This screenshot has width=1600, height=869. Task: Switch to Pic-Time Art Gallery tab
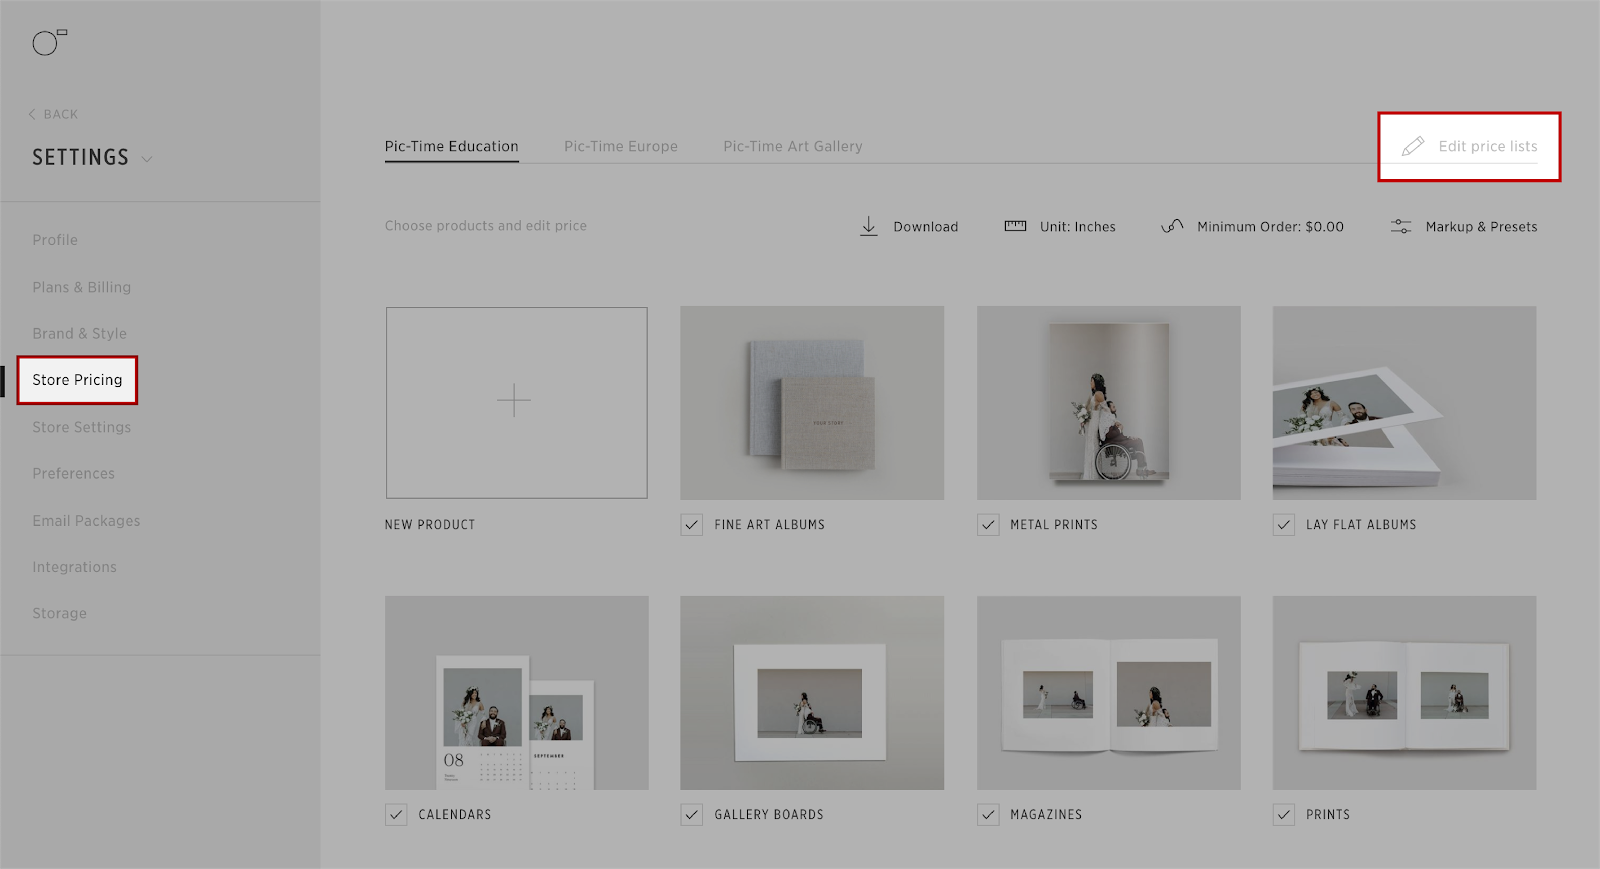(793, 146)
